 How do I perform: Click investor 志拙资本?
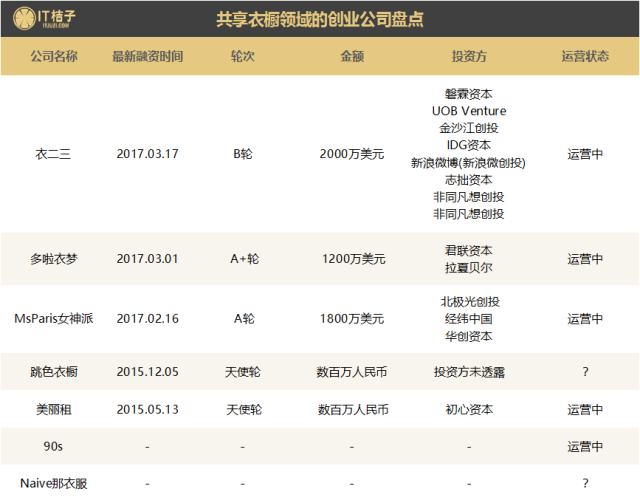pos(469,180)
